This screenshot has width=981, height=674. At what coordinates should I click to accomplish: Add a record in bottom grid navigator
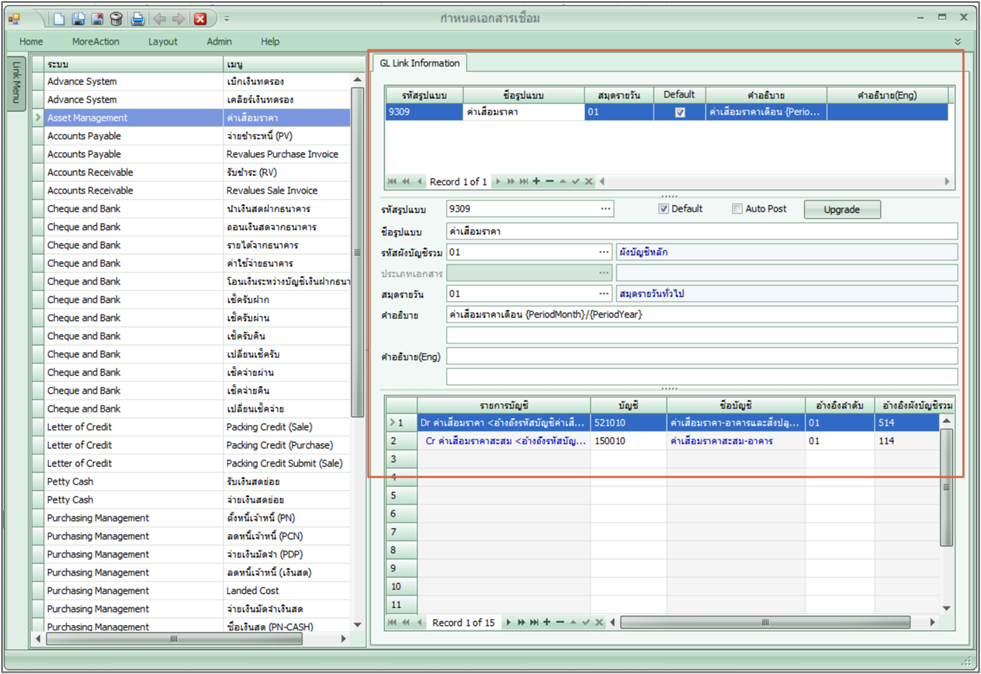pyautogui.click(x=547, y=622)
